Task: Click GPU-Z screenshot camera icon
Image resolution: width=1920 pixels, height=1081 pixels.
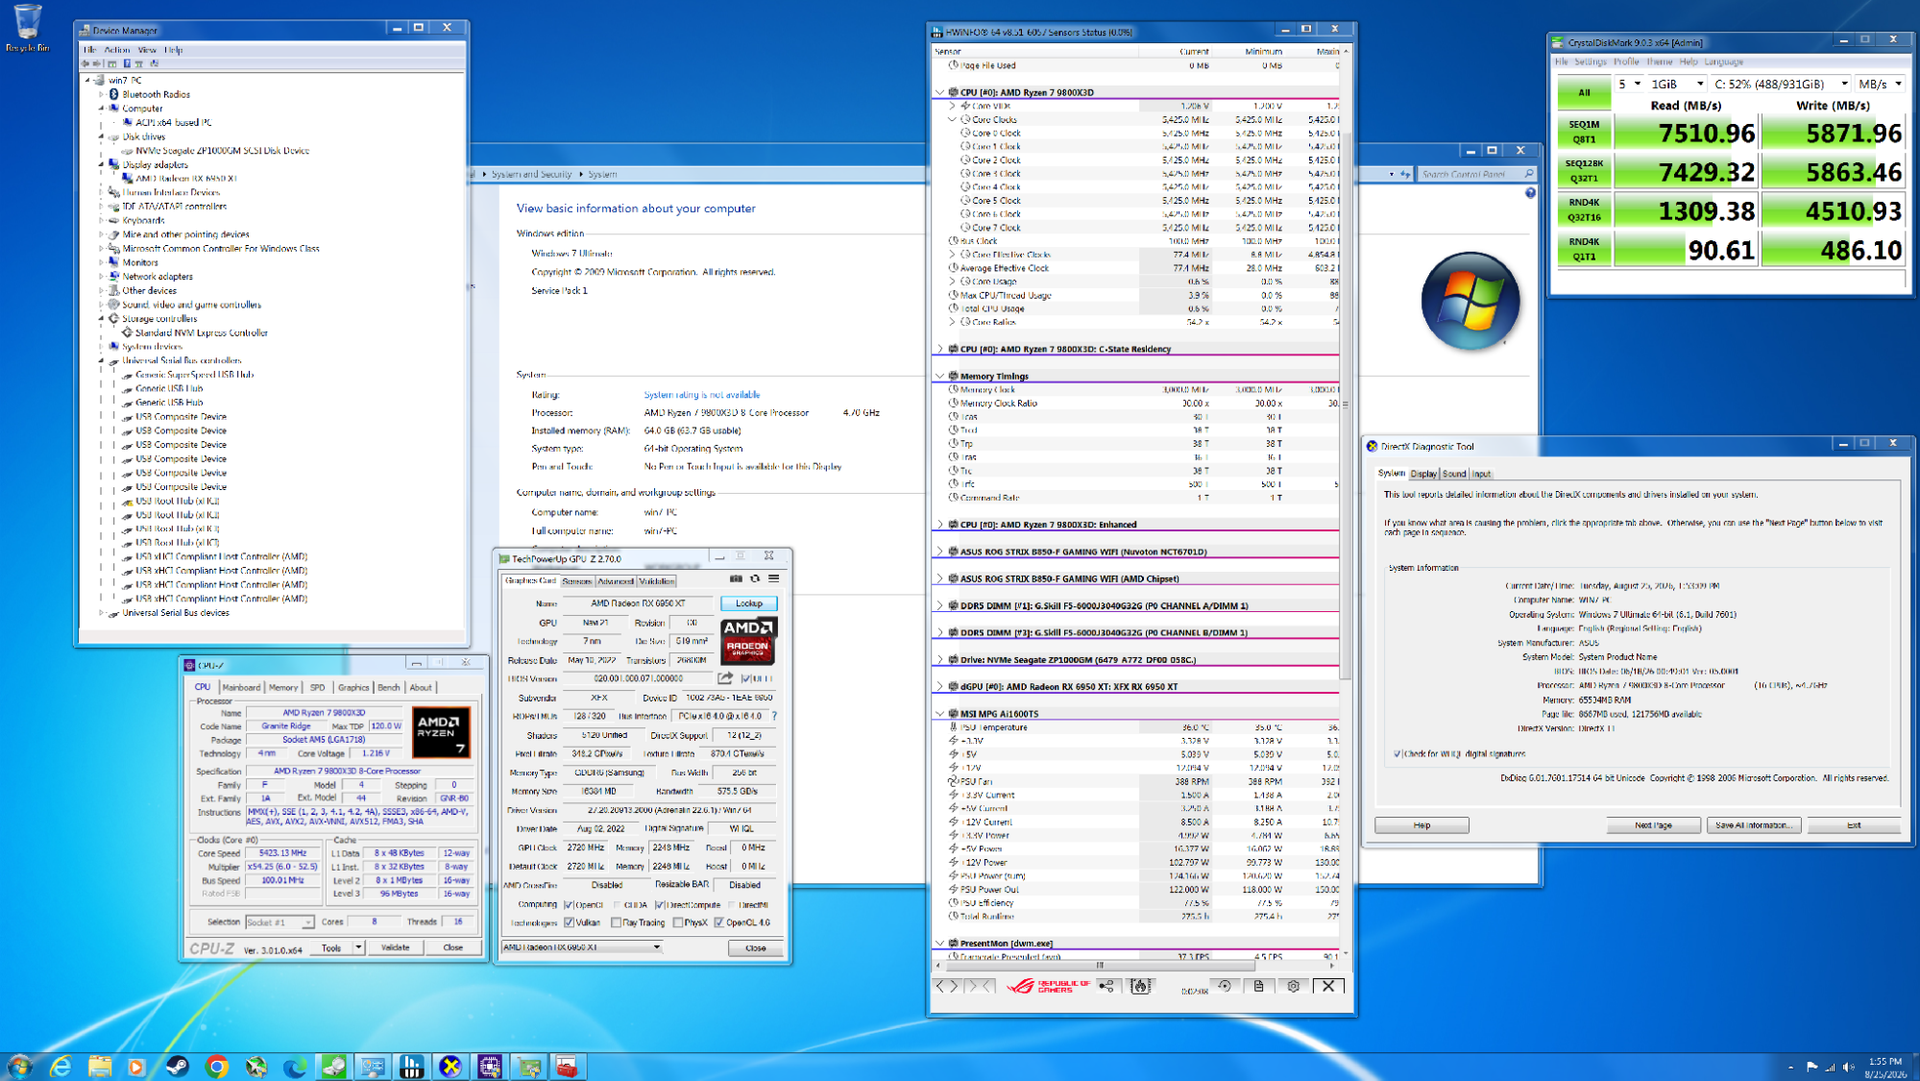Action: [x=736, y=579]
